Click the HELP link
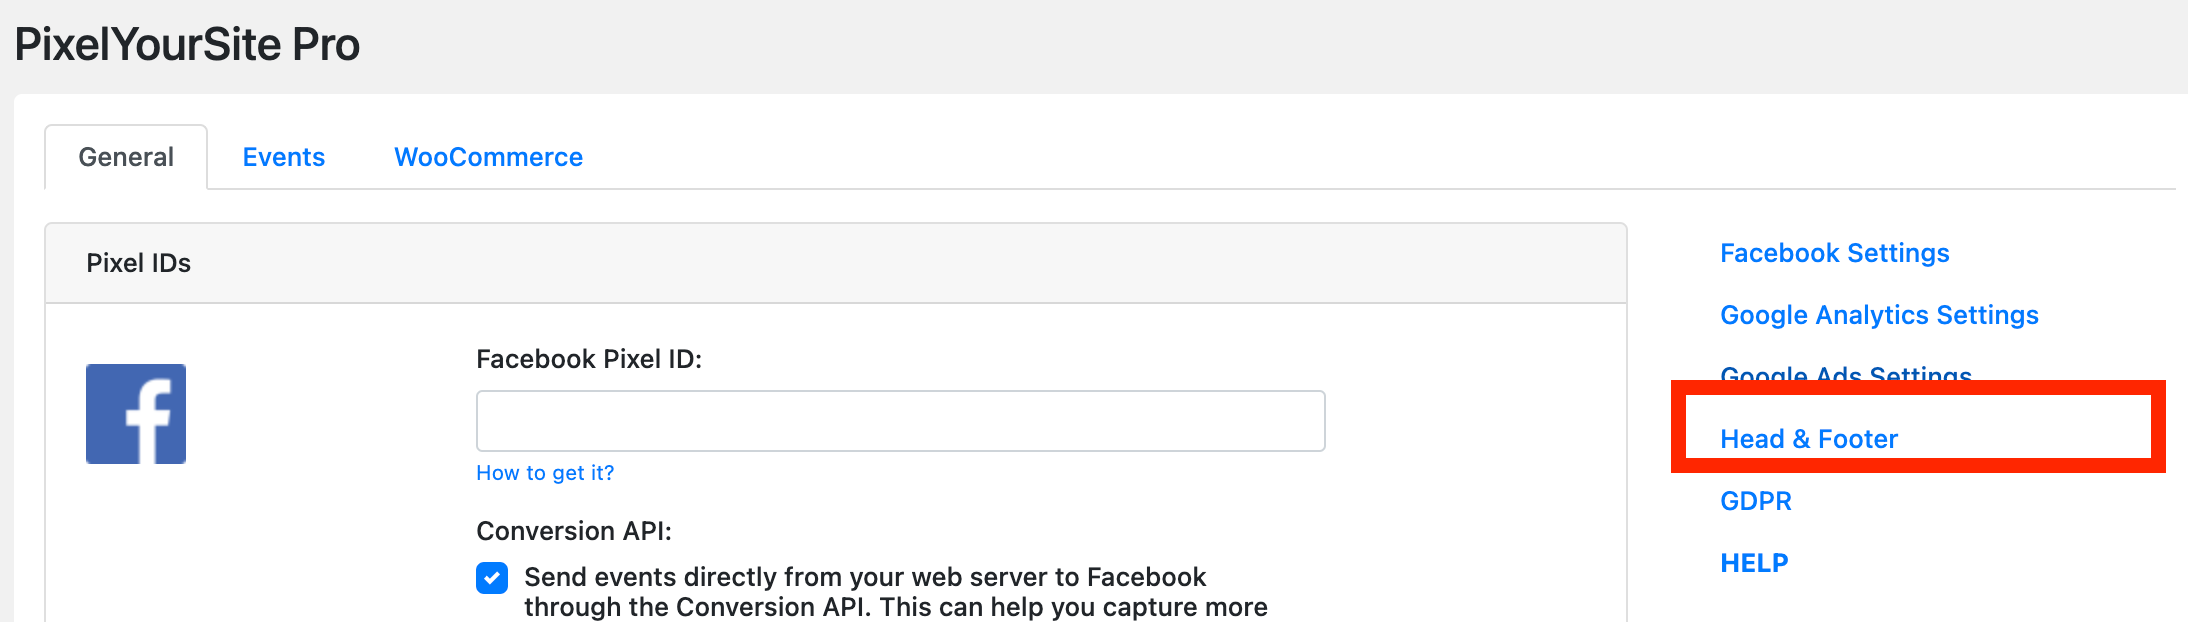 tap(1754, 563)
